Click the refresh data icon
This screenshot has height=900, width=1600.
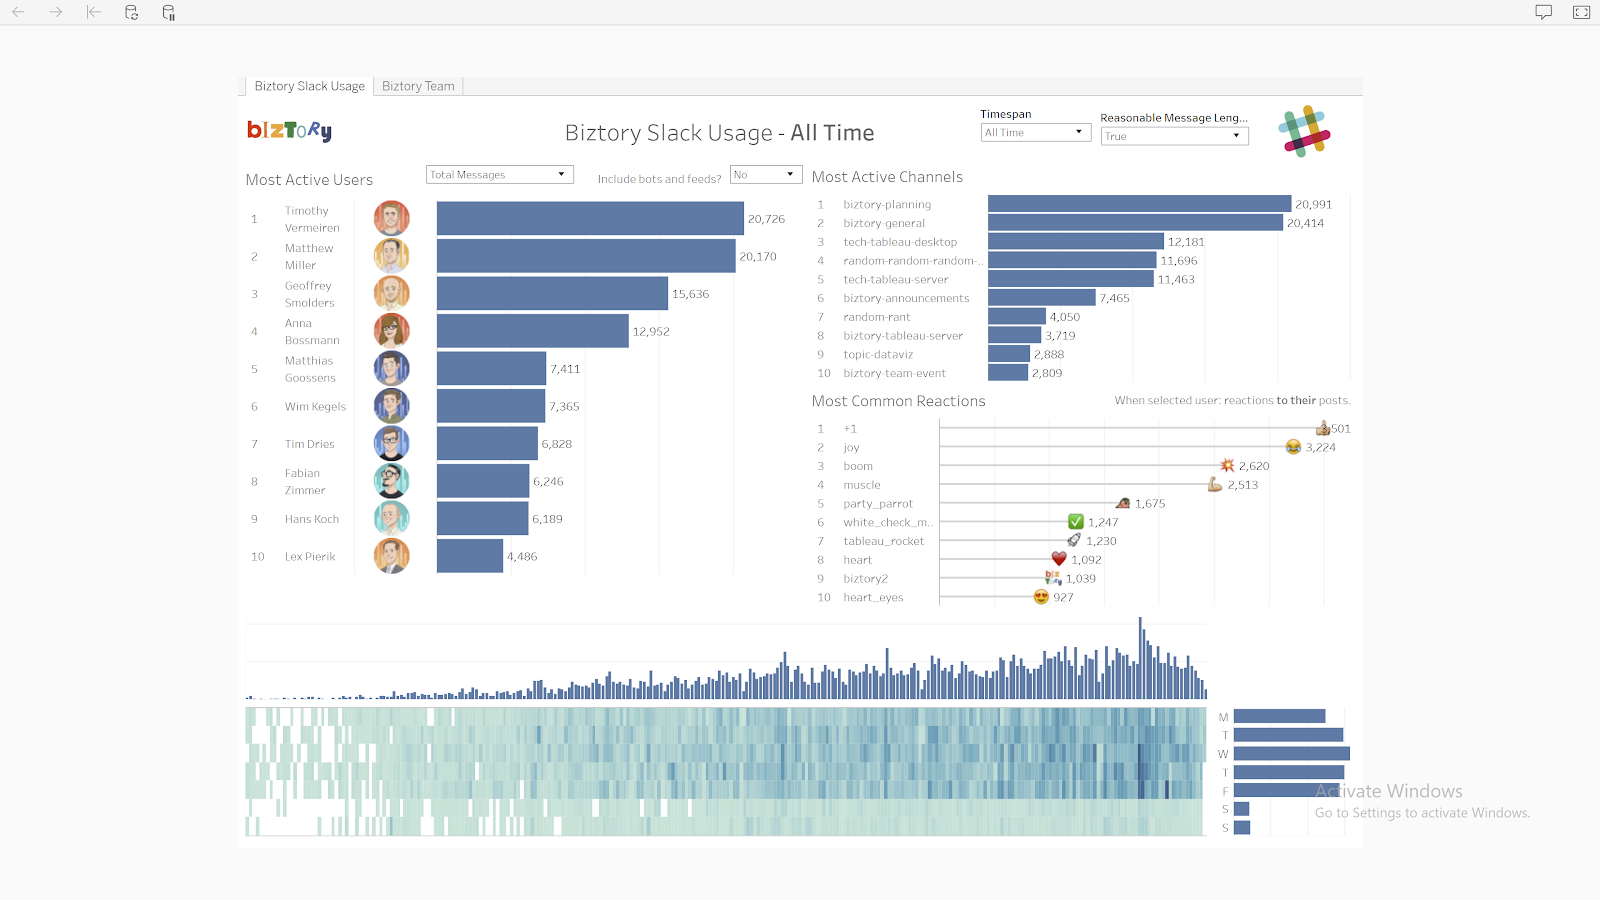point(131,12)
